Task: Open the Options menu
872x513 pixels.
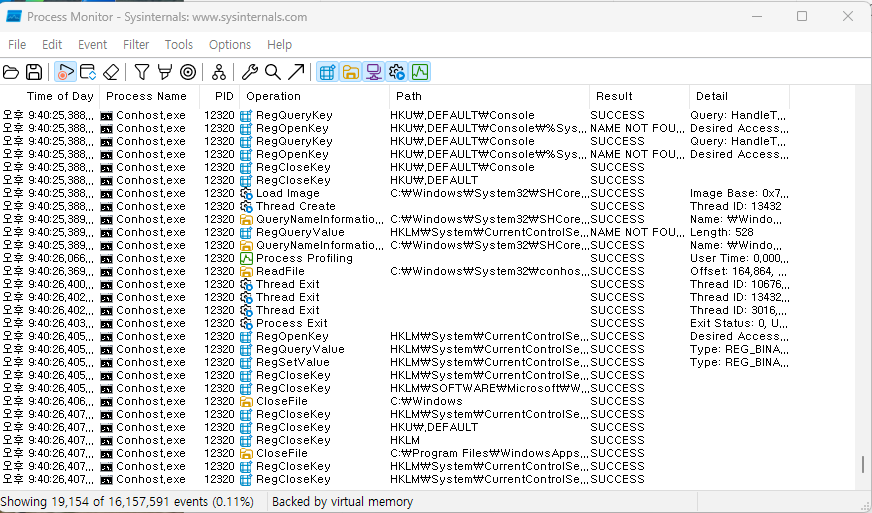Action: coord(230,44)
